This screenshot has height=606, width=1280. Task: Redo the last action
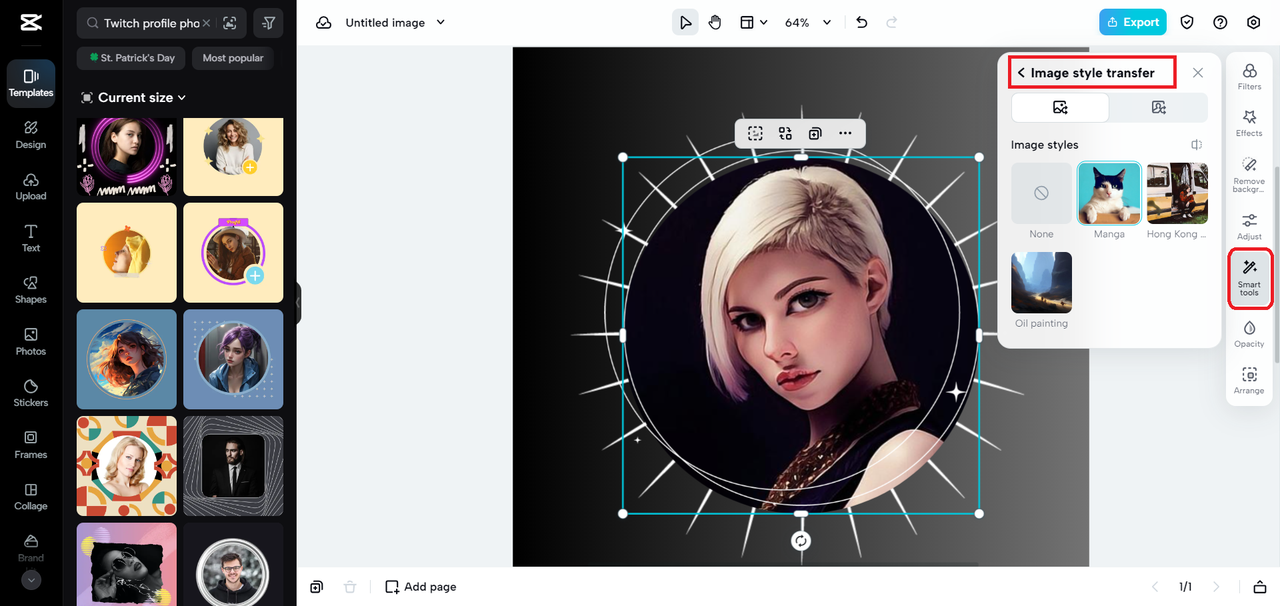tap(892, 22)
